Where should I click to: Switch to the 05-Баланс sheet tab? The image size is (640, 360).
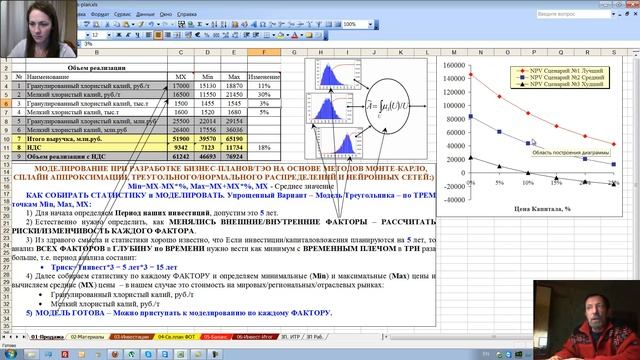tap(216, 337)
